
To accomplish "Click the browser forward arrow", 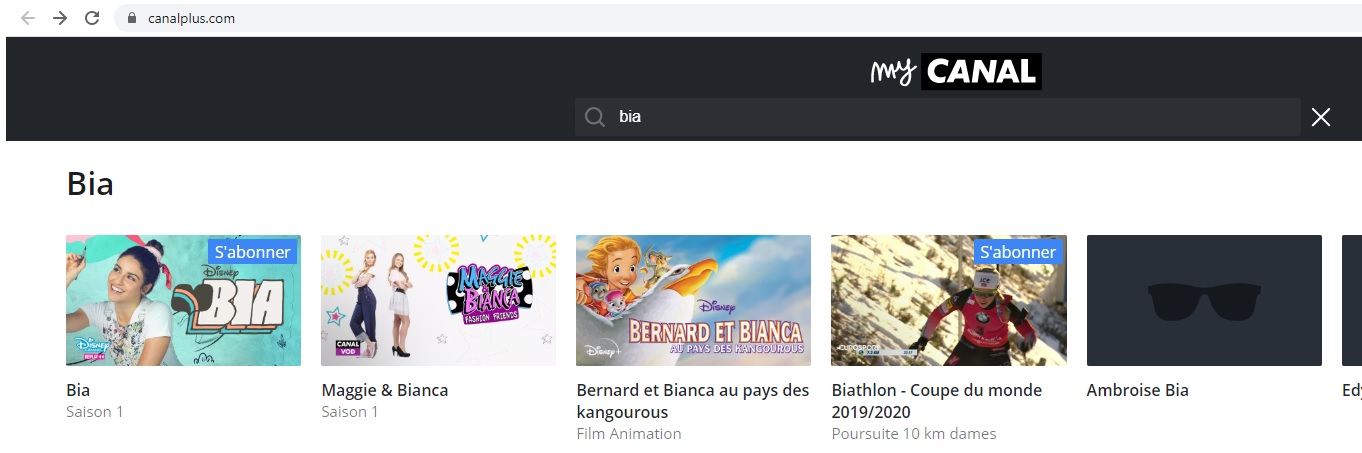I will [x=60, y=18].
